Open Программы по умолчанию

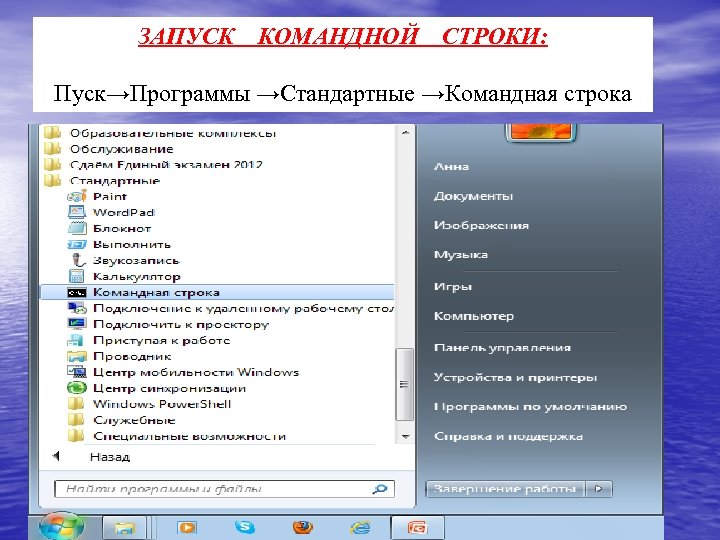530,407
